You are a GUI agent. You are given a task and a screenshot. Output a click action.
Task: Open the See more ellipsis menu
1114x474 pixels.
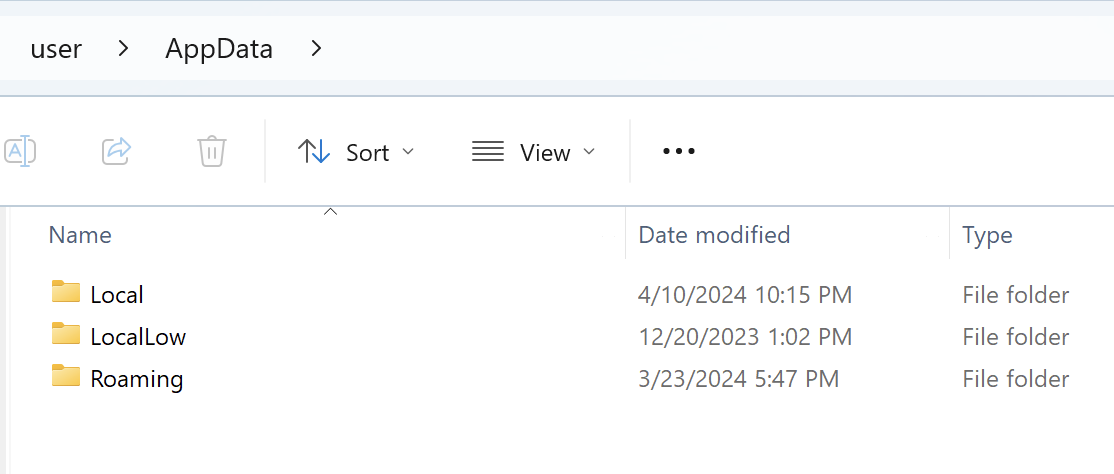point(679,152)
